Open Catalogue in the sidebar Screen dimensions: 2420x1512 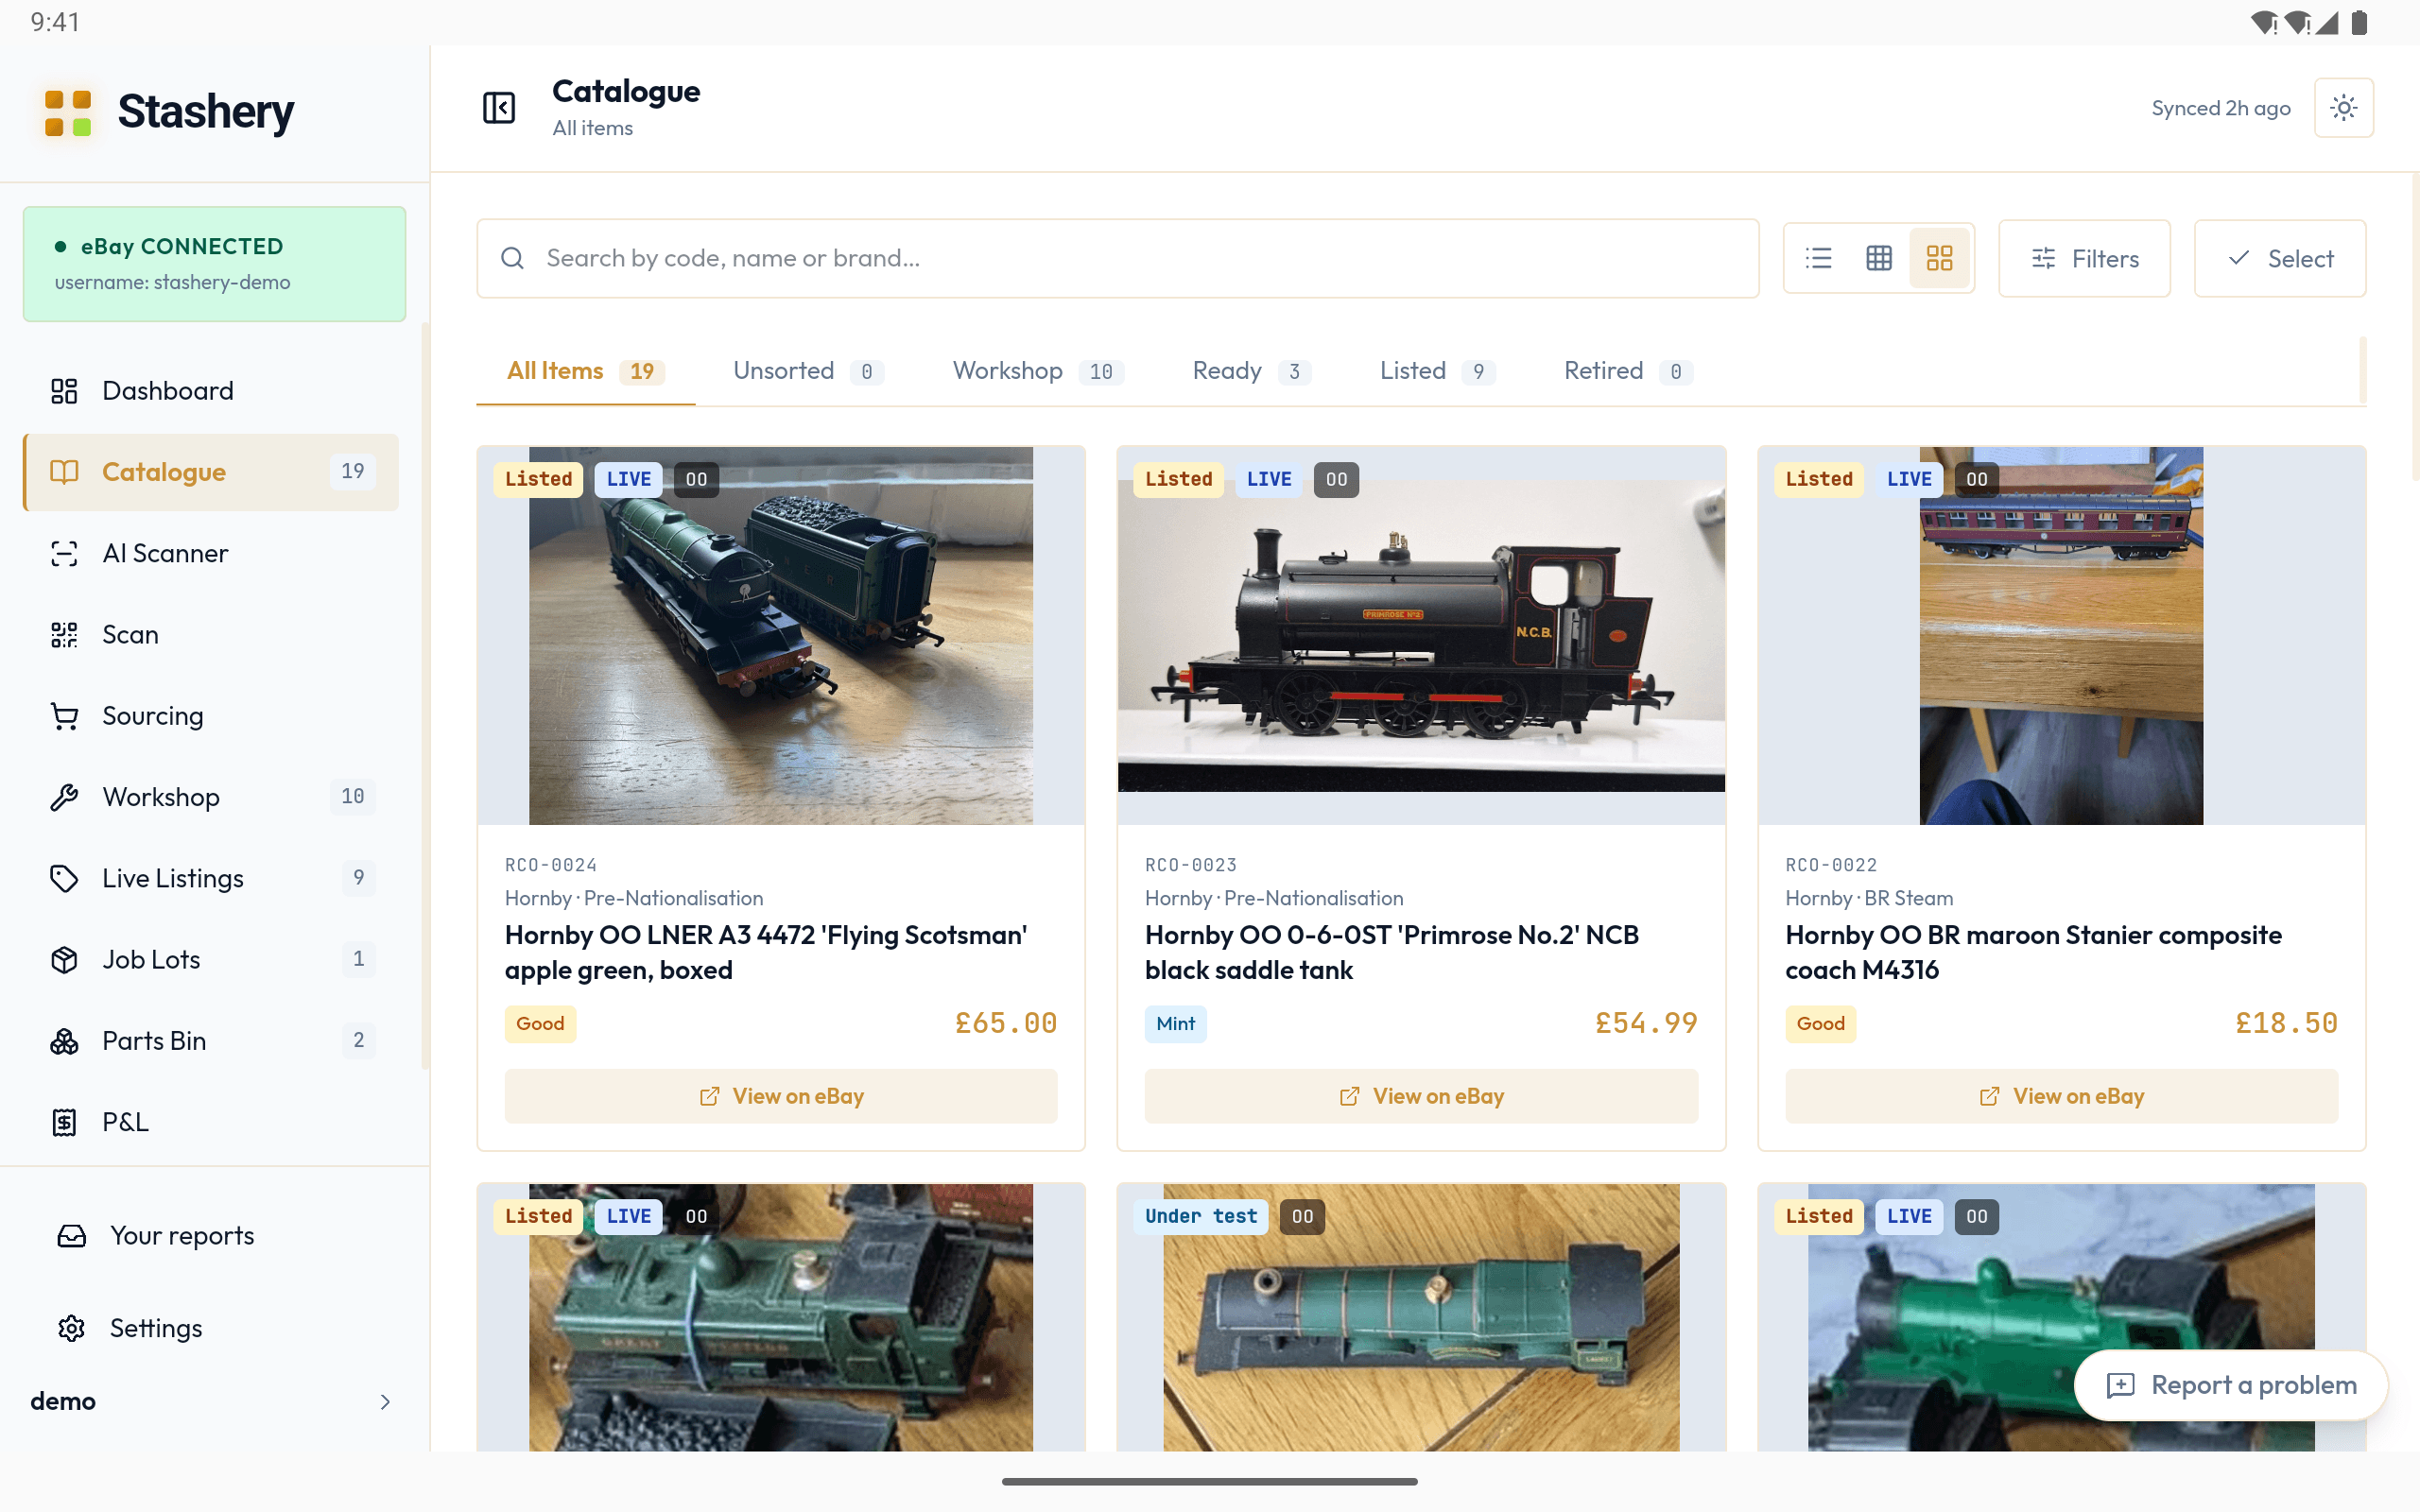coord(211,472)
